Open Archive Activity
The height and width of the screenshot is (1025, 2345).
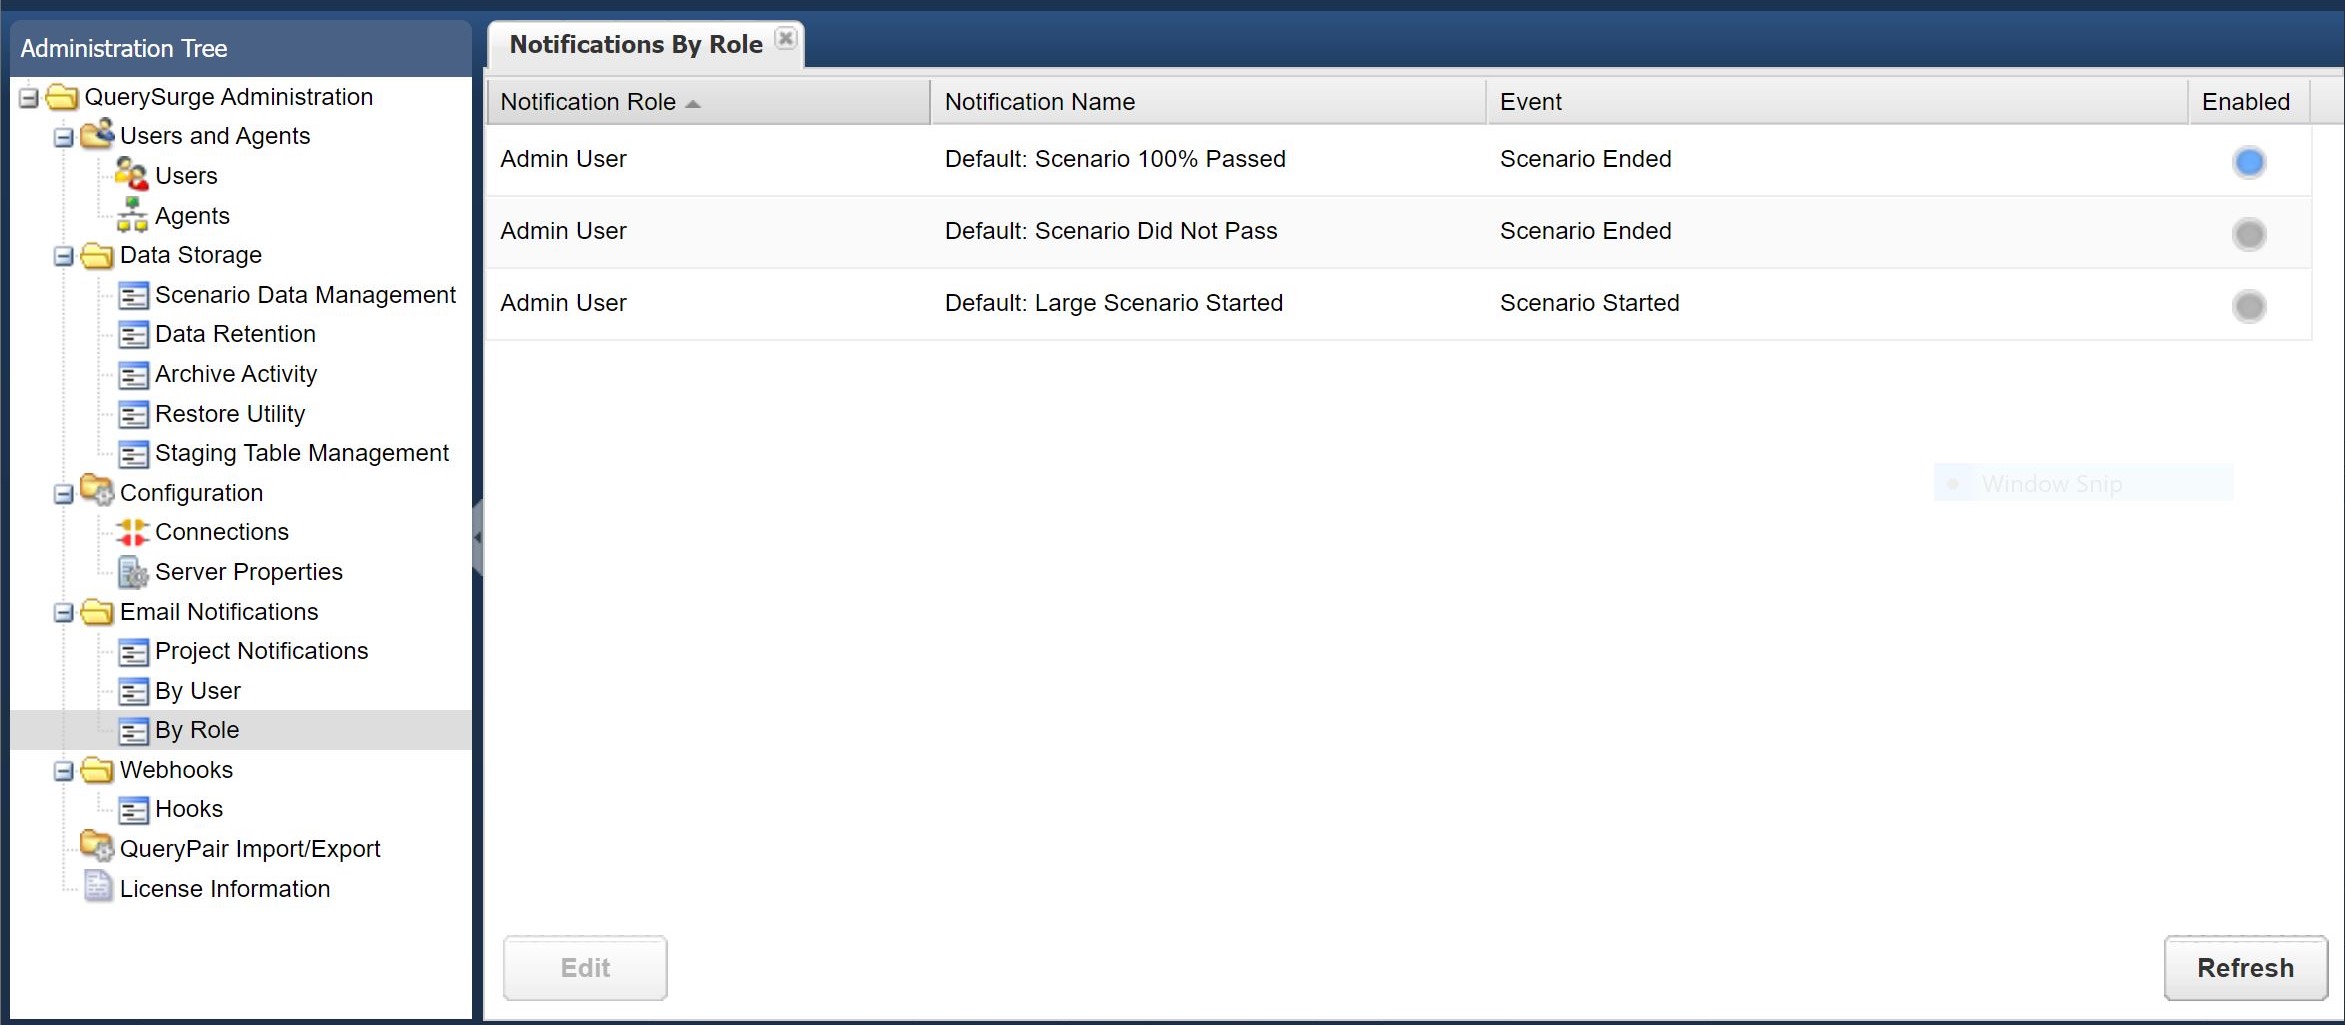[236, 374]
